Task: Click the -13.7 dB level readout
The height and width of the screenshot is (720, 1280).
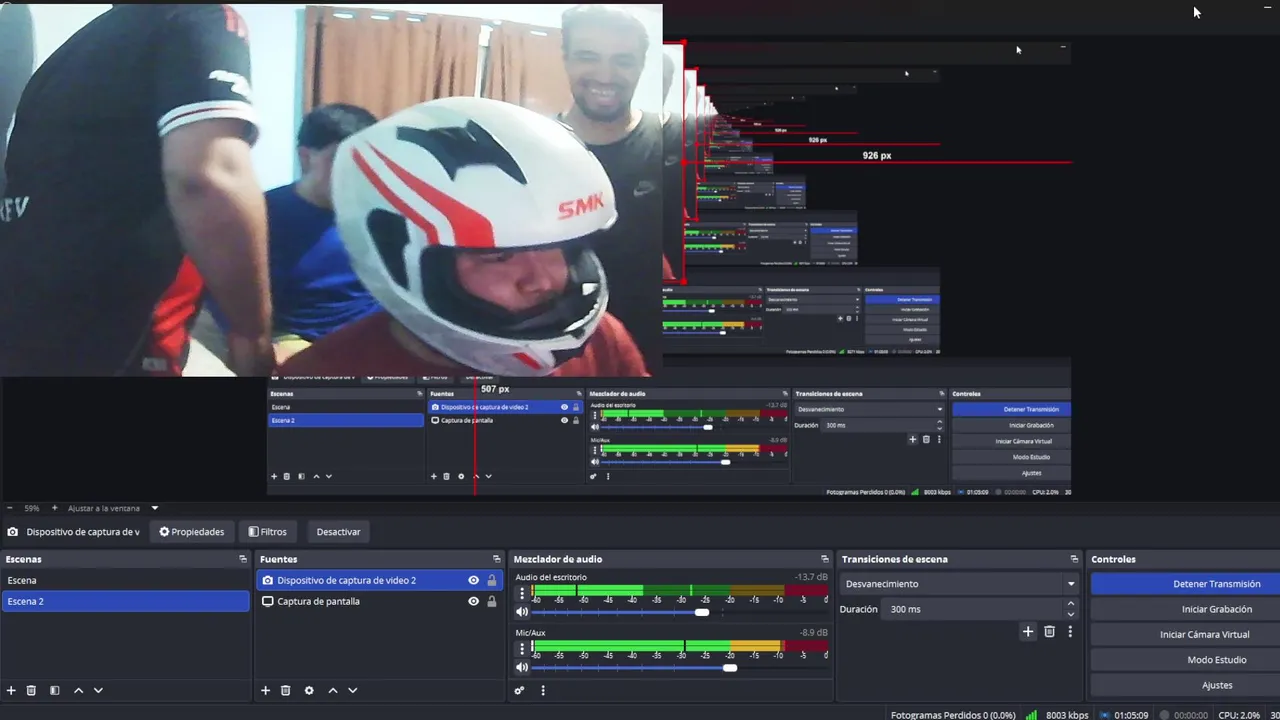Action: [811, 577]
